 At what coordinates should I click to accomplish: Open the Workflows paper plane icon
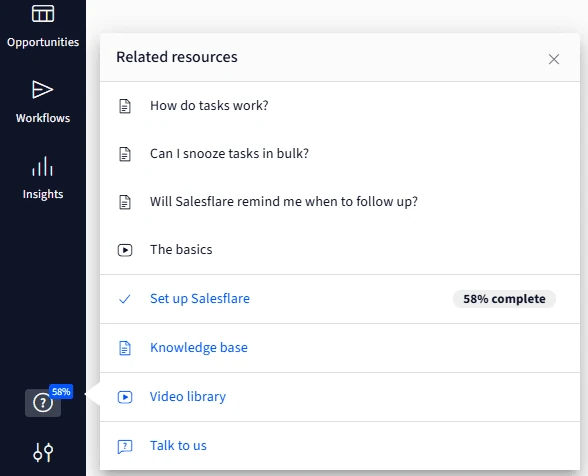coord(42,90)
